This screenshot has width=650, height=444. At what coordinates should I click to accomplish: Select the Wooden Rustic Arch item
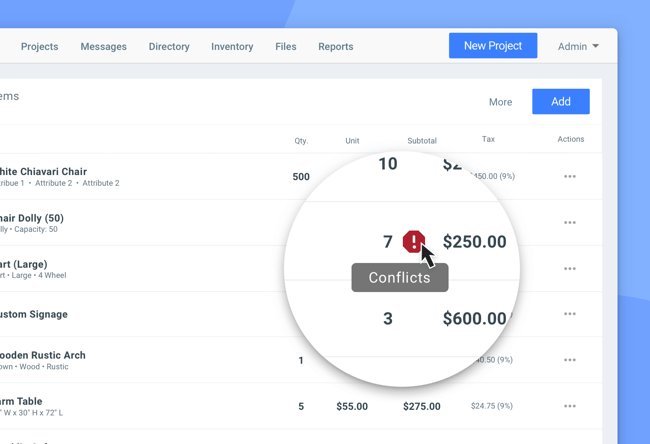click(x=42, y=355)
